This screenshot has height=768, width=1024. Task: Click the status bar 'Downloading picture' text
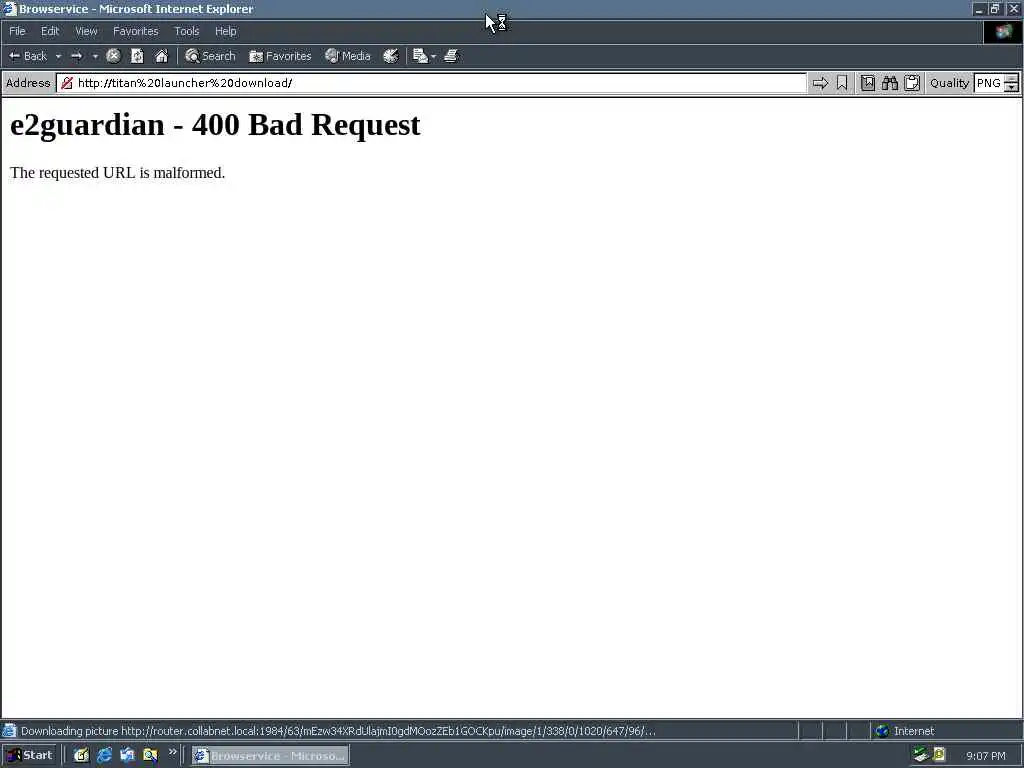tap(338, 731)
